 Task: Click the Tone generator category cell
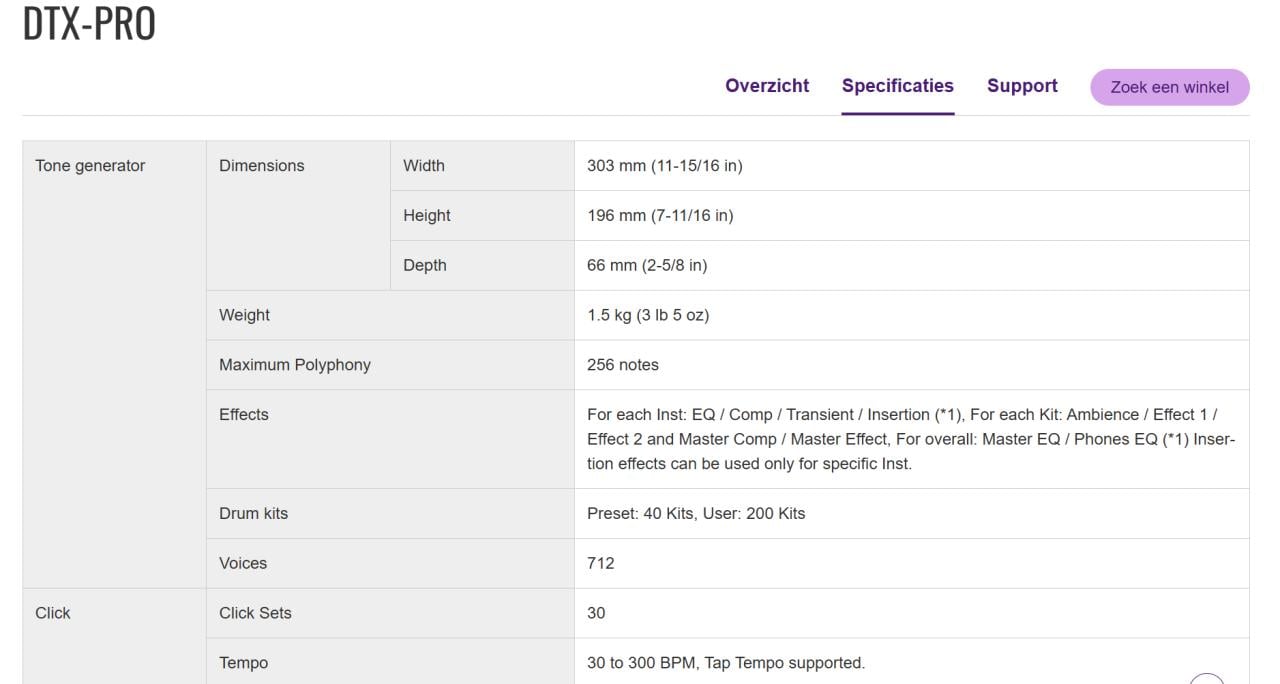[x=90, y=166]
